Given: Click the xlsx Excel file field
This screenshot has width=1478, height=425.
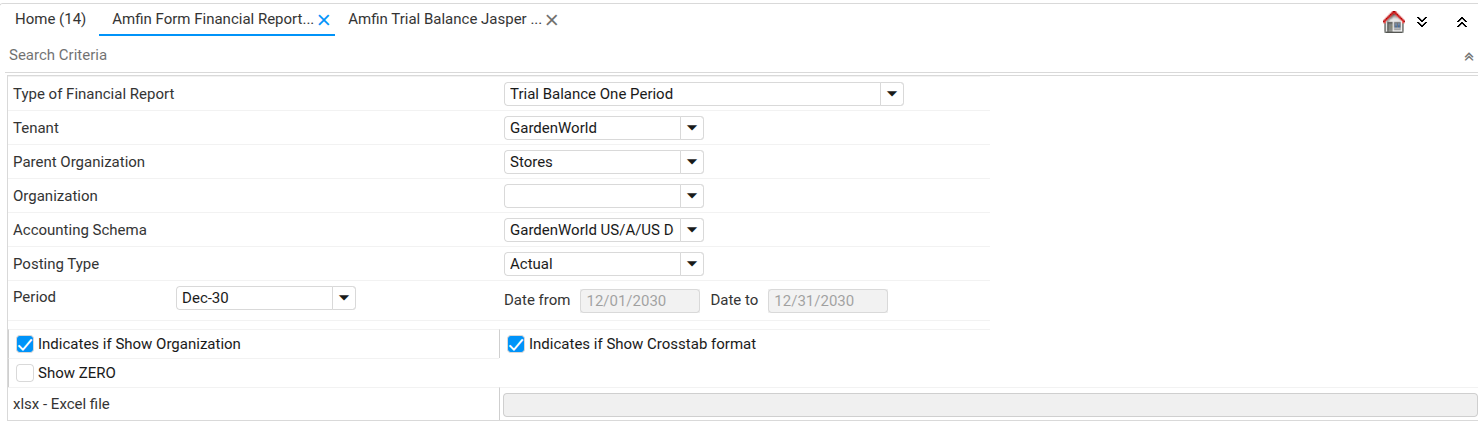Looking at the screenshot, I should point(990,404).
